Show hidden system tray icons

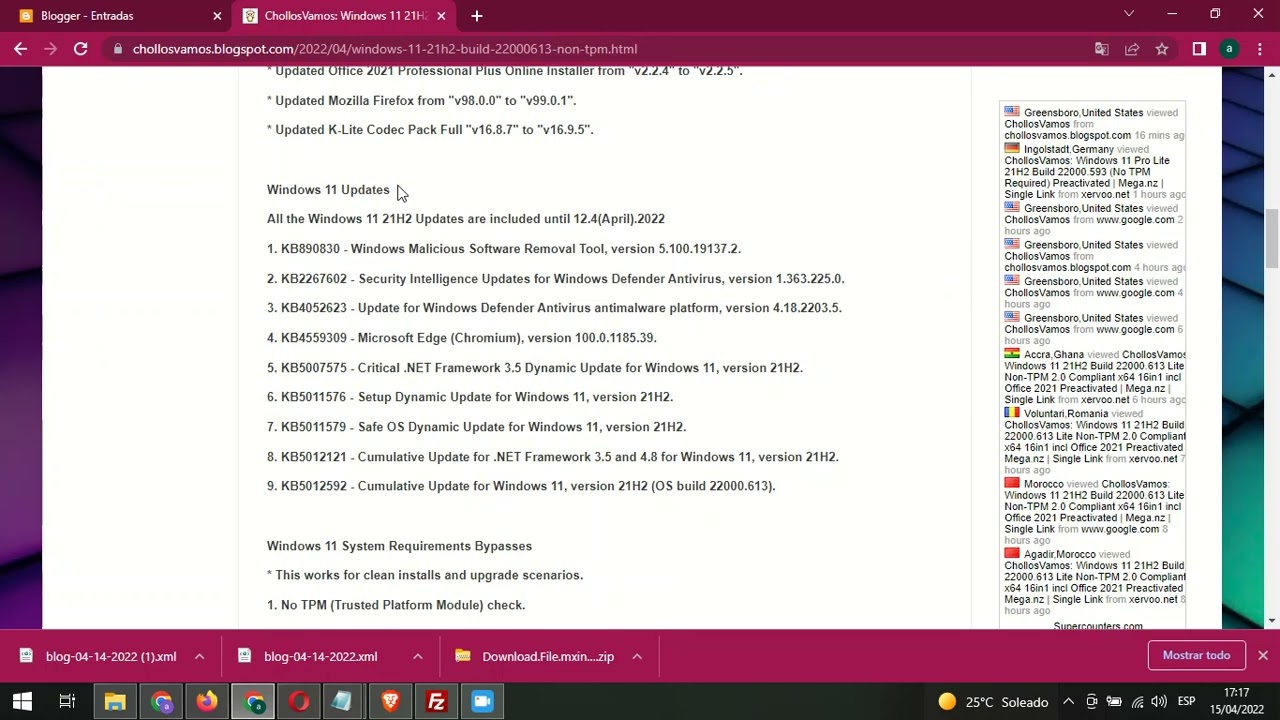click(x=1068, y=702)
